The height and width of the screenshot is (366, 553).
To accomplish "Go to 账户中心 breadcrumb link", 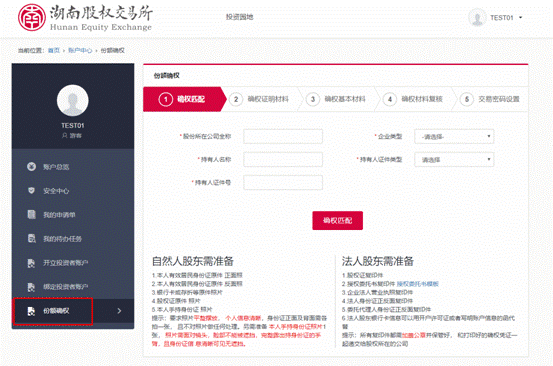I will point(80,50).
